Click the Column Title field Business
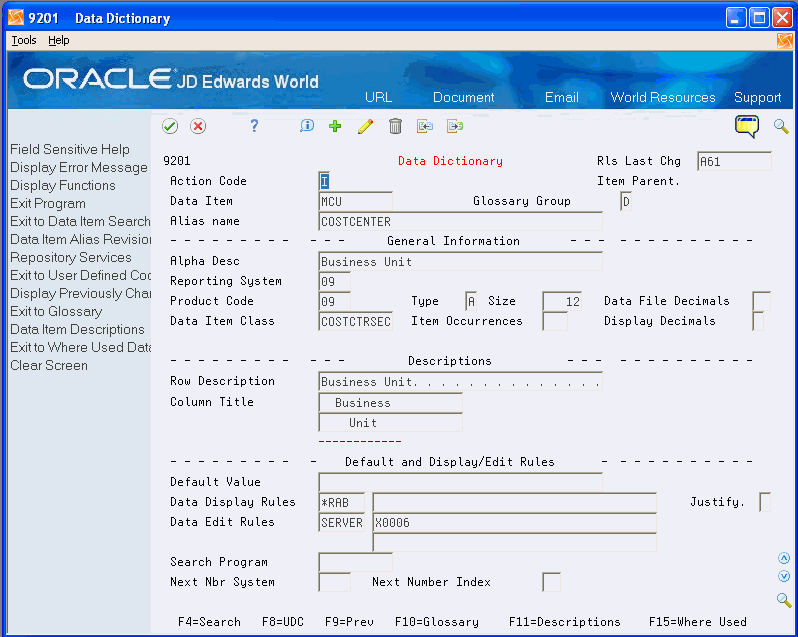The height and width of the screenshot is (637, 798). (x=390, y=402)
